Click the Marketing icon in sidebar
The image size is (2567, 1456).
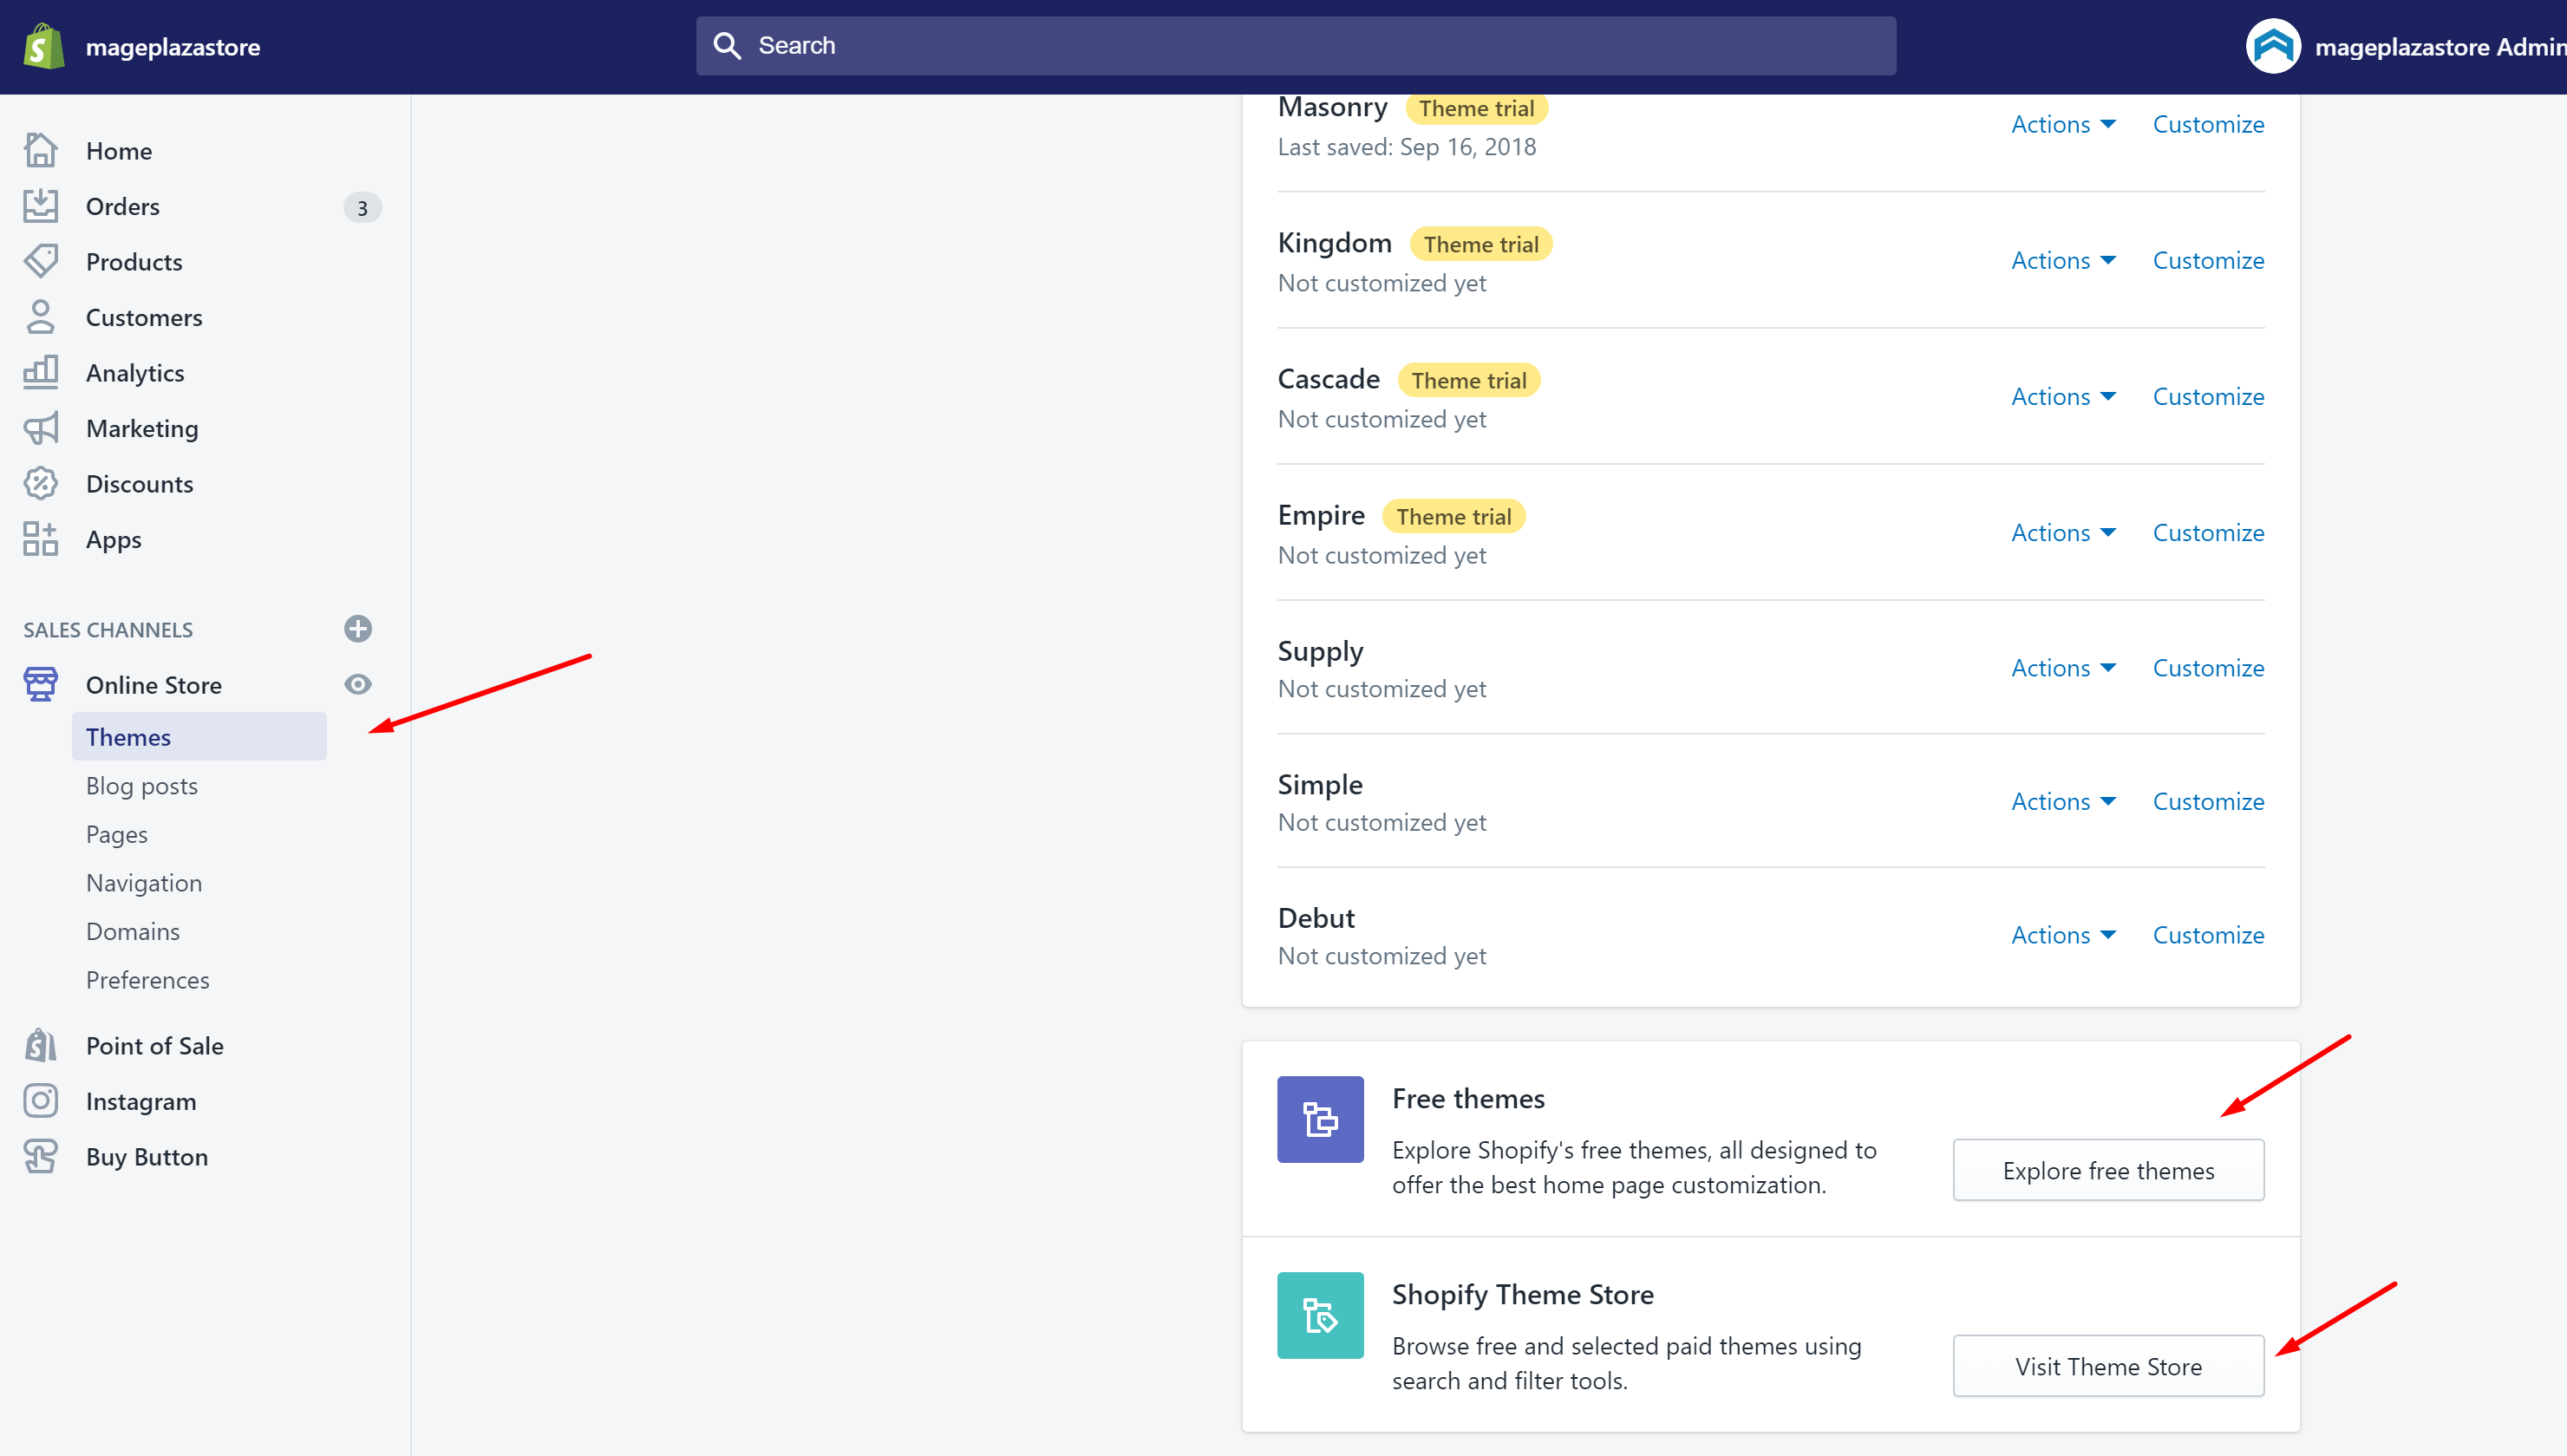[42, 428]
